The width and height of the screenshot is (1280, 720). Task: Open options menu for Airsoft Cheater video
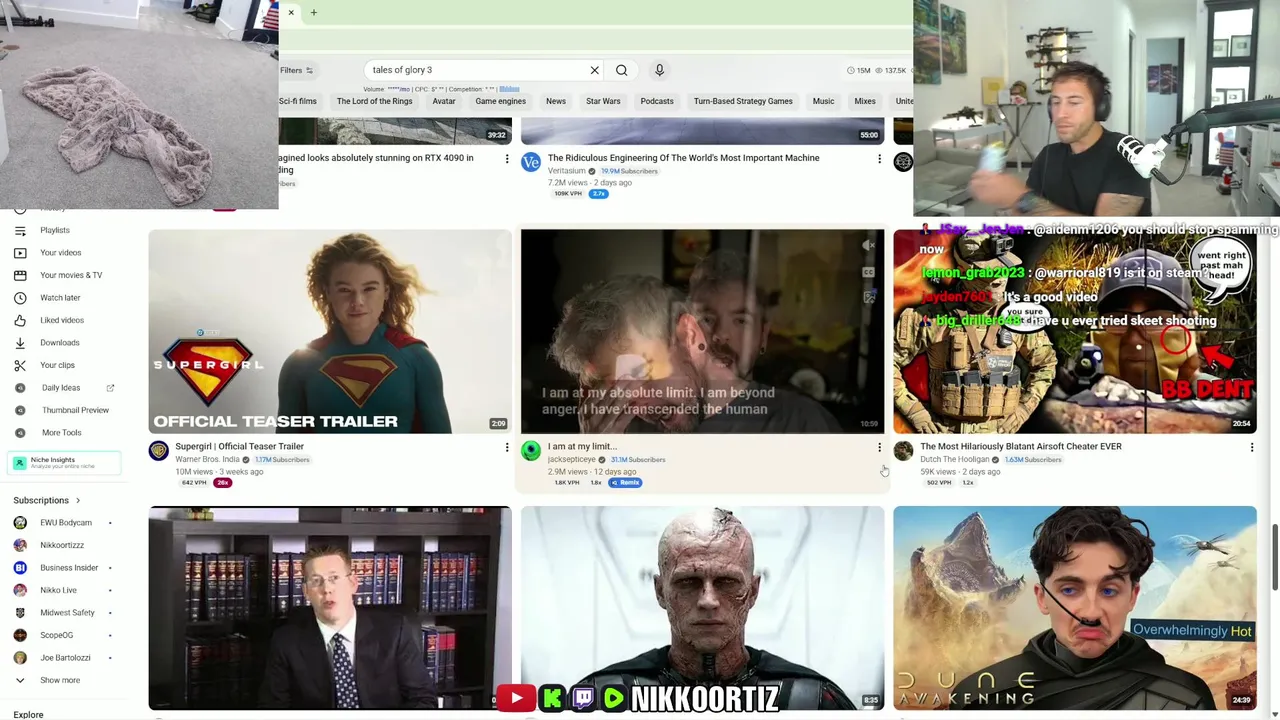pos(1251,448)
